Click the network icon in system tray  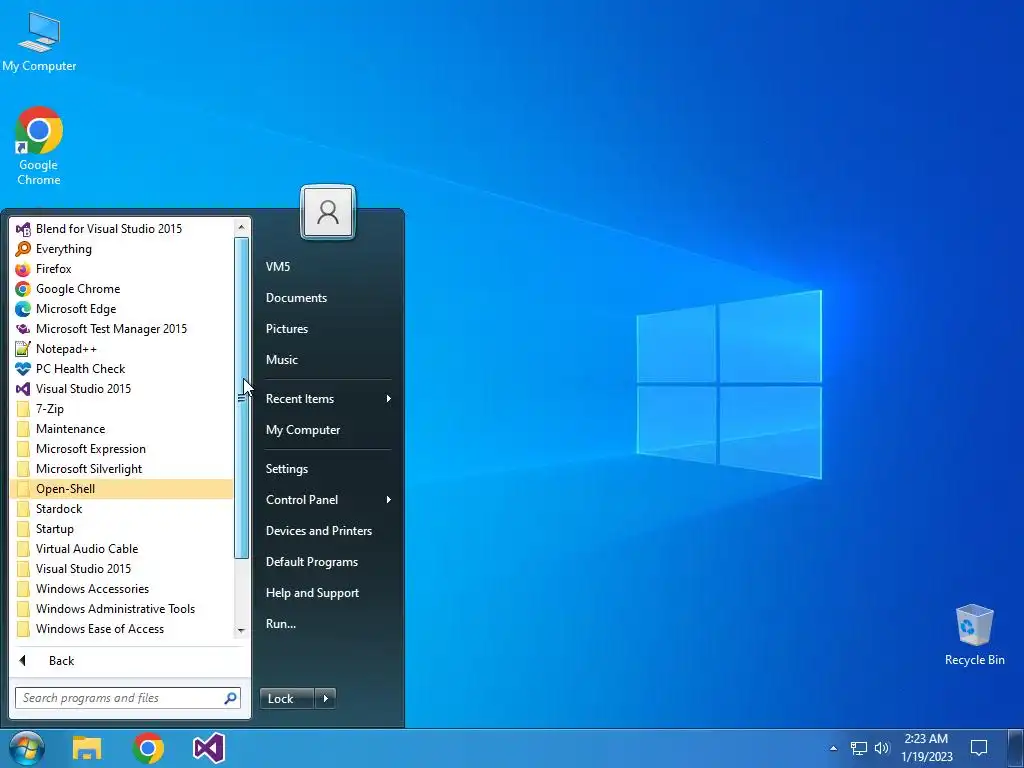(x=859, y=748)
